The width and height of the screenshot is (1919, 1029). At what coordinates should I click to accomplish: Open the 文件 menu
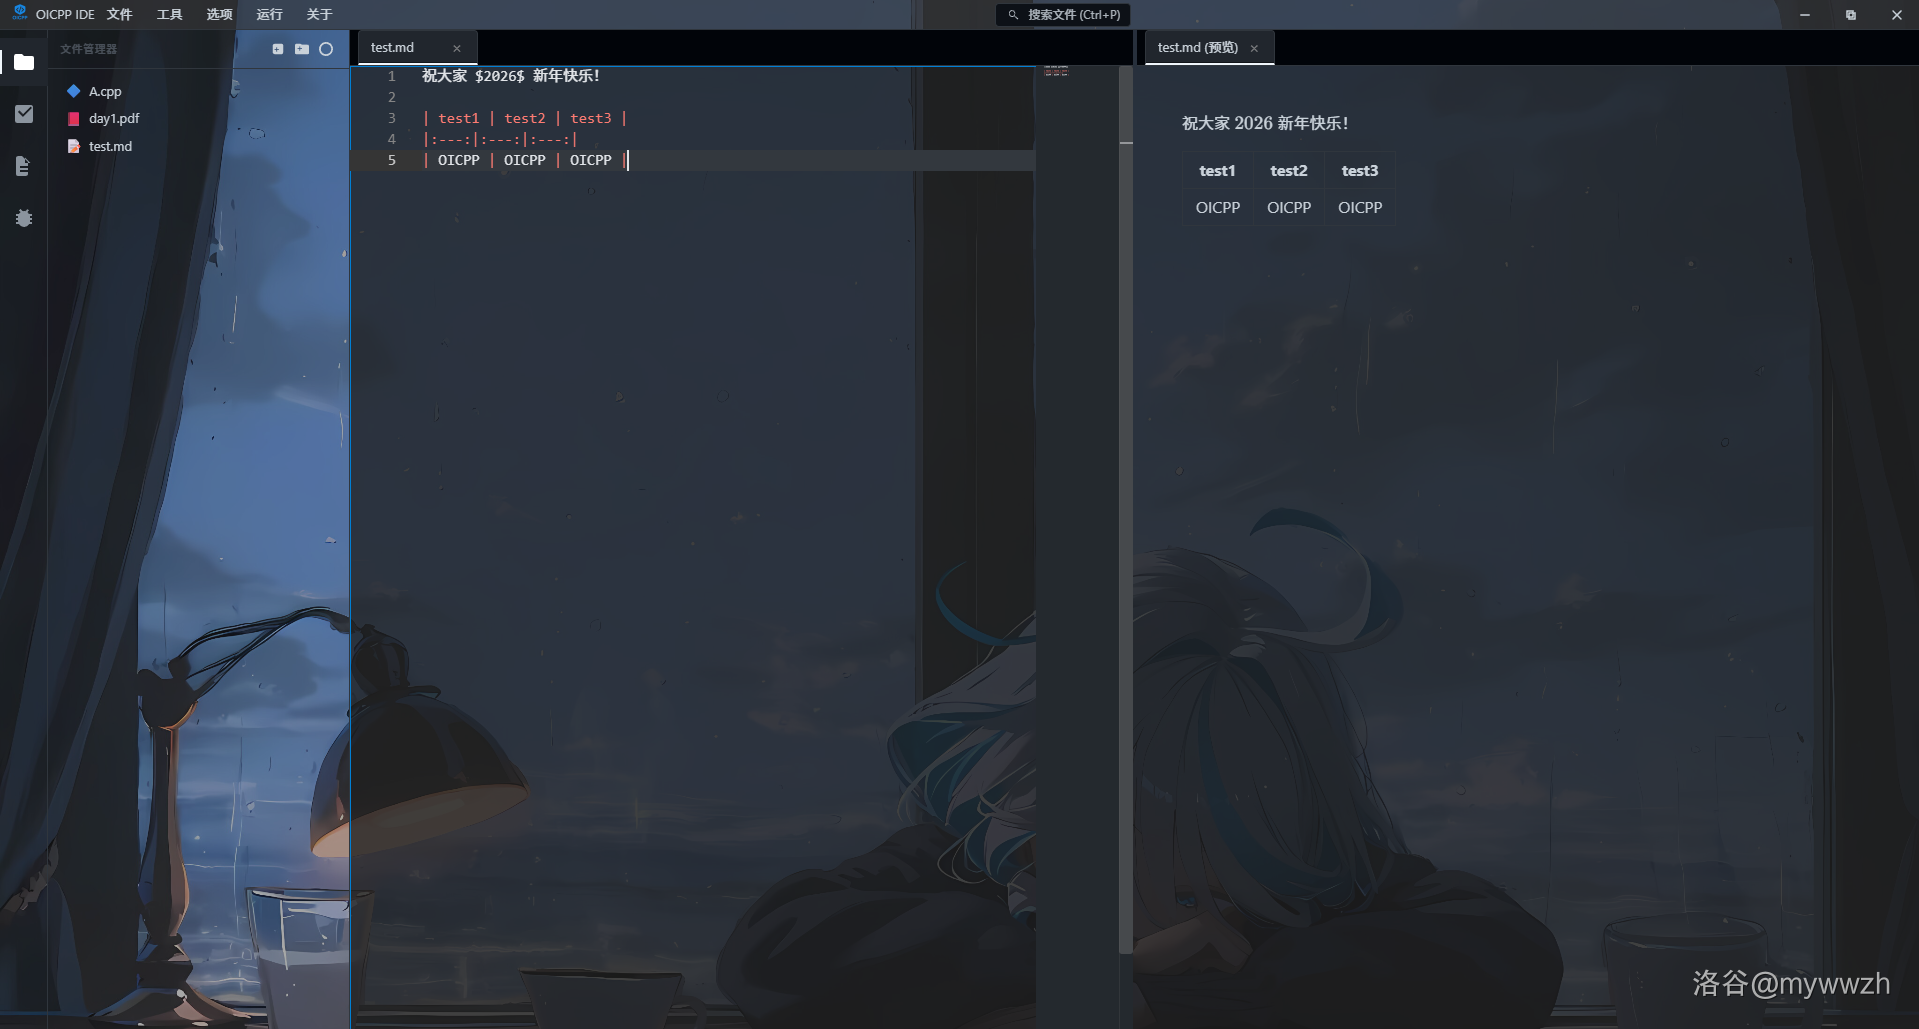click(119, 15)
